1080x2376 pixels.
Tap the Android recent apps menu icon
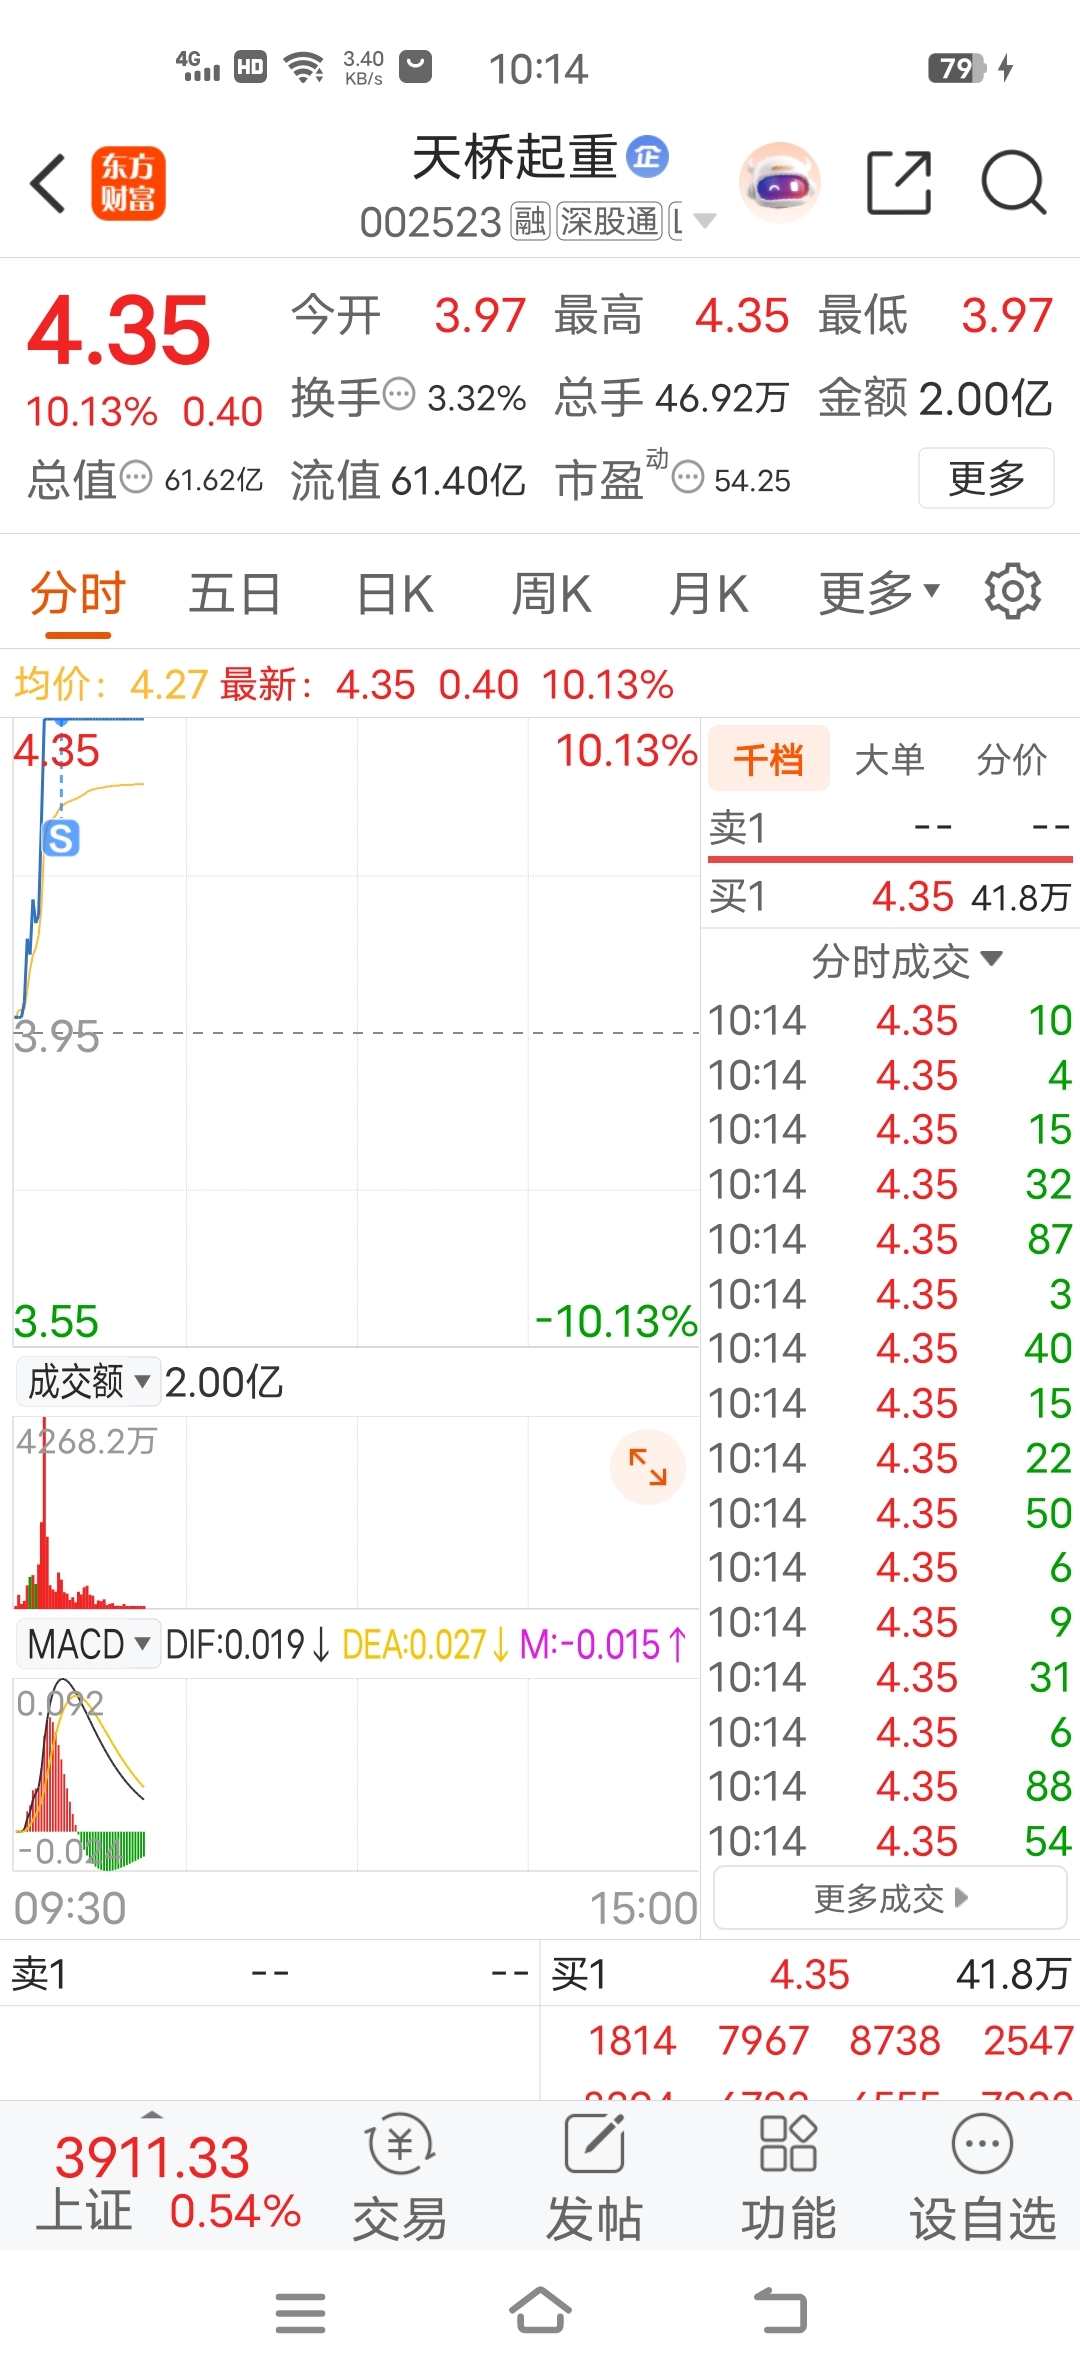pos(300,2313)
